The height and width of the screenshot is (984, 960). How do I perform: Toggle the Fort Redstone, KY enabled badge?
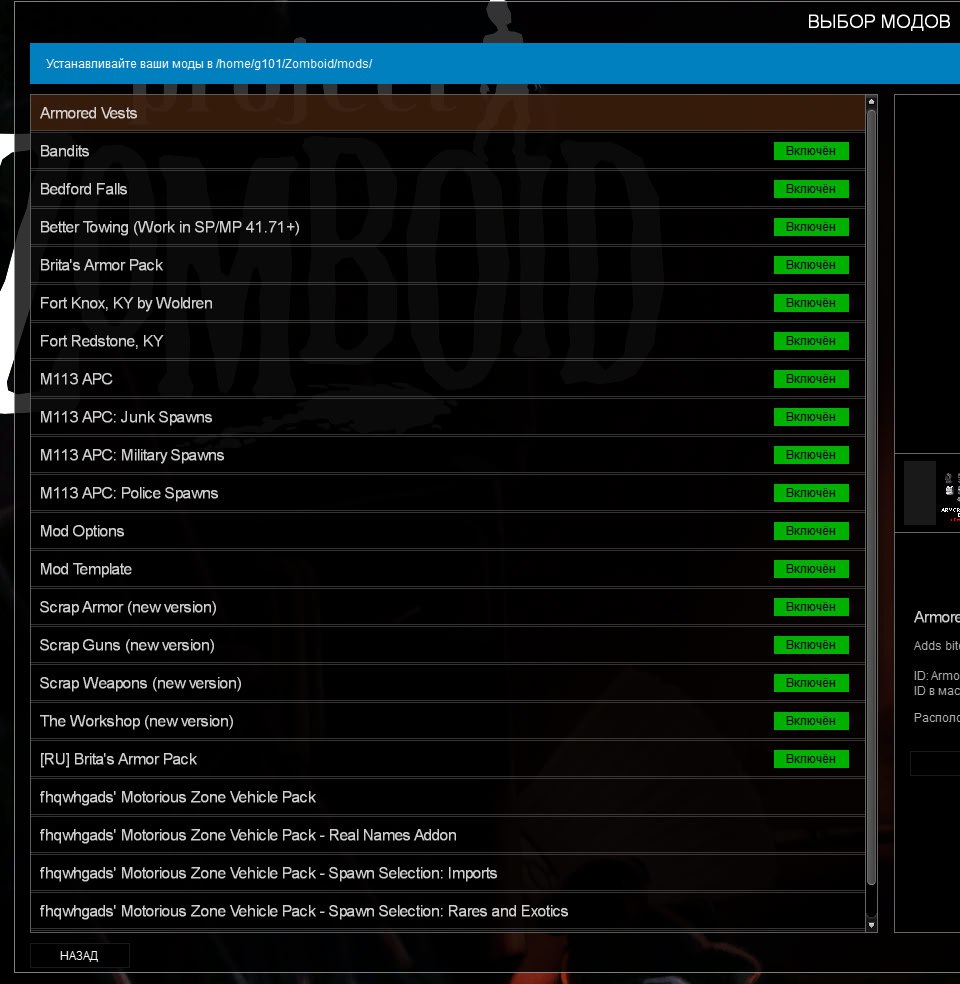[x=811, y=341]
